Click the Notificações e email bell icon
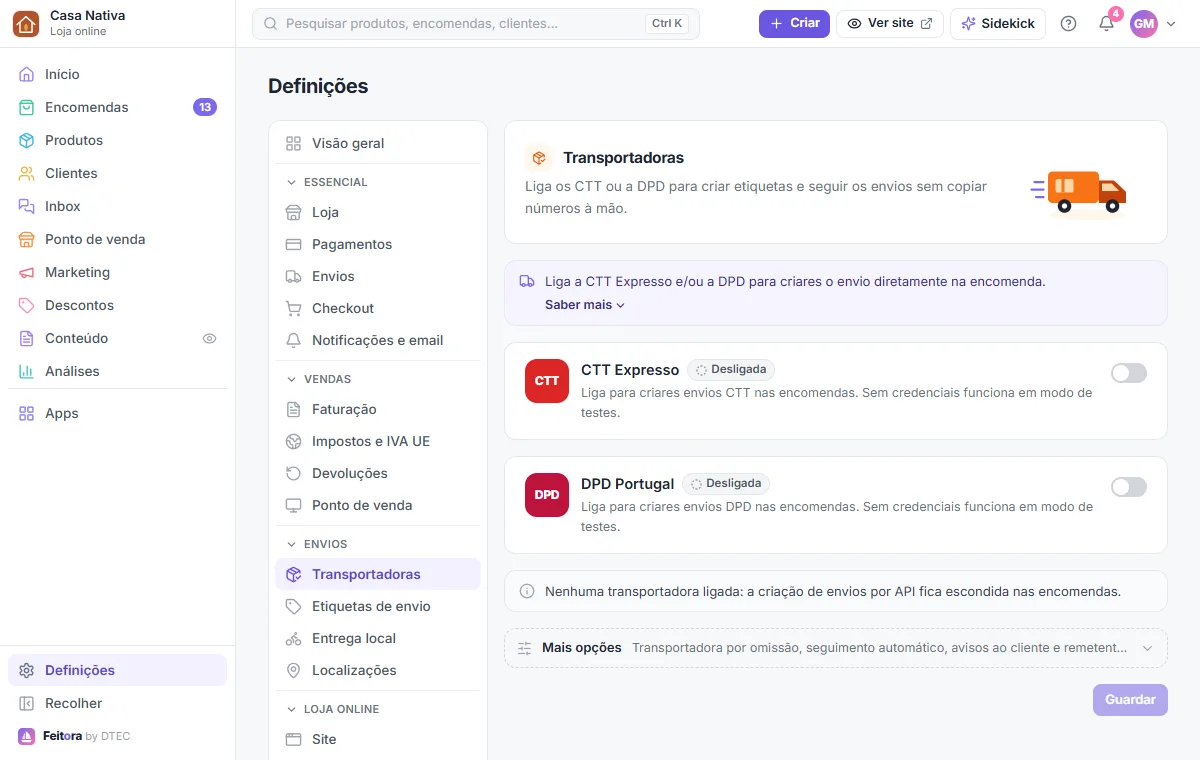 coord(294,340)
